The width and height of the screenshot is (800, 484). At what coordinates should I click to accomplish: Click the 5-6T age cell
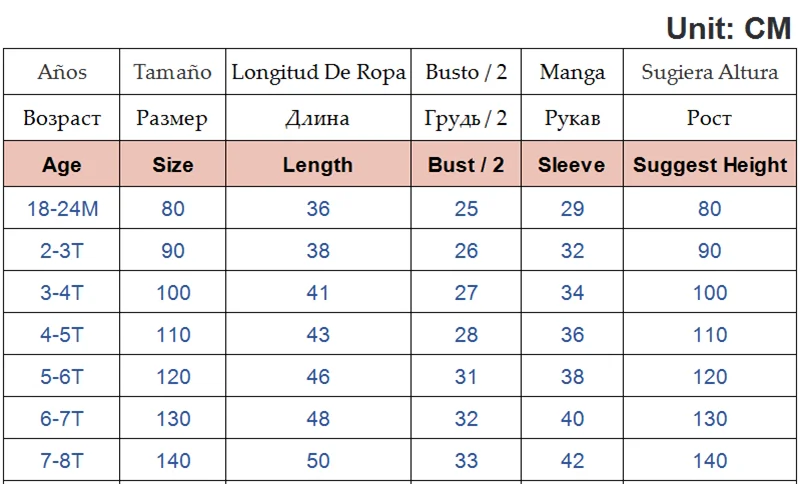[62, 377]
